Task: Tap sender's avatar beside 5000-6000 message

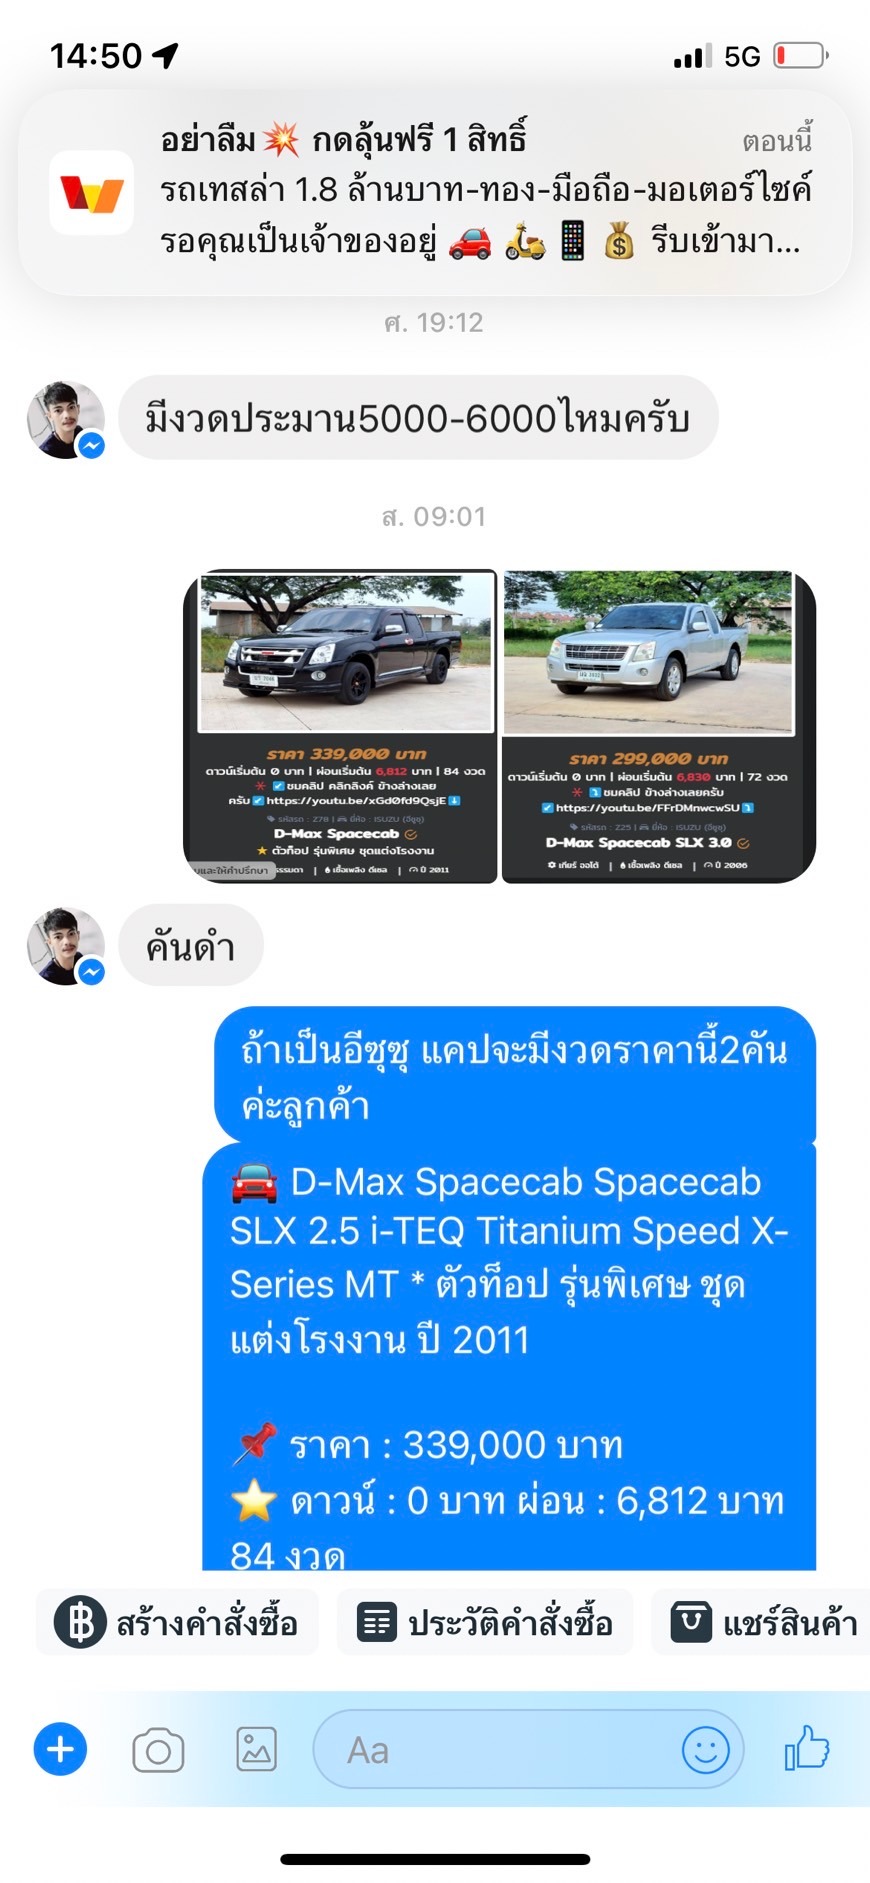Action: [x=66, y=420]
